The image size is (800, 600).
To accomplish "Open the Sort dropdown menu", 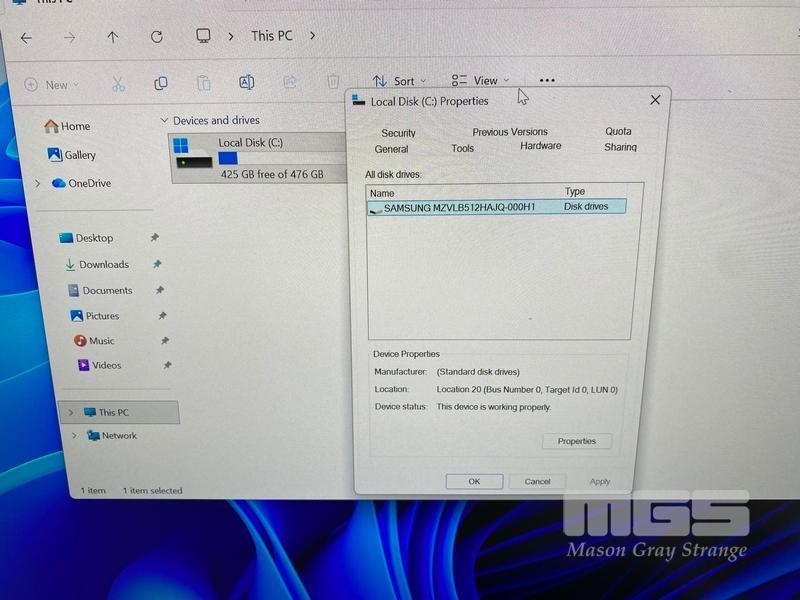I will pyautogui.click(x=399, y=81).
